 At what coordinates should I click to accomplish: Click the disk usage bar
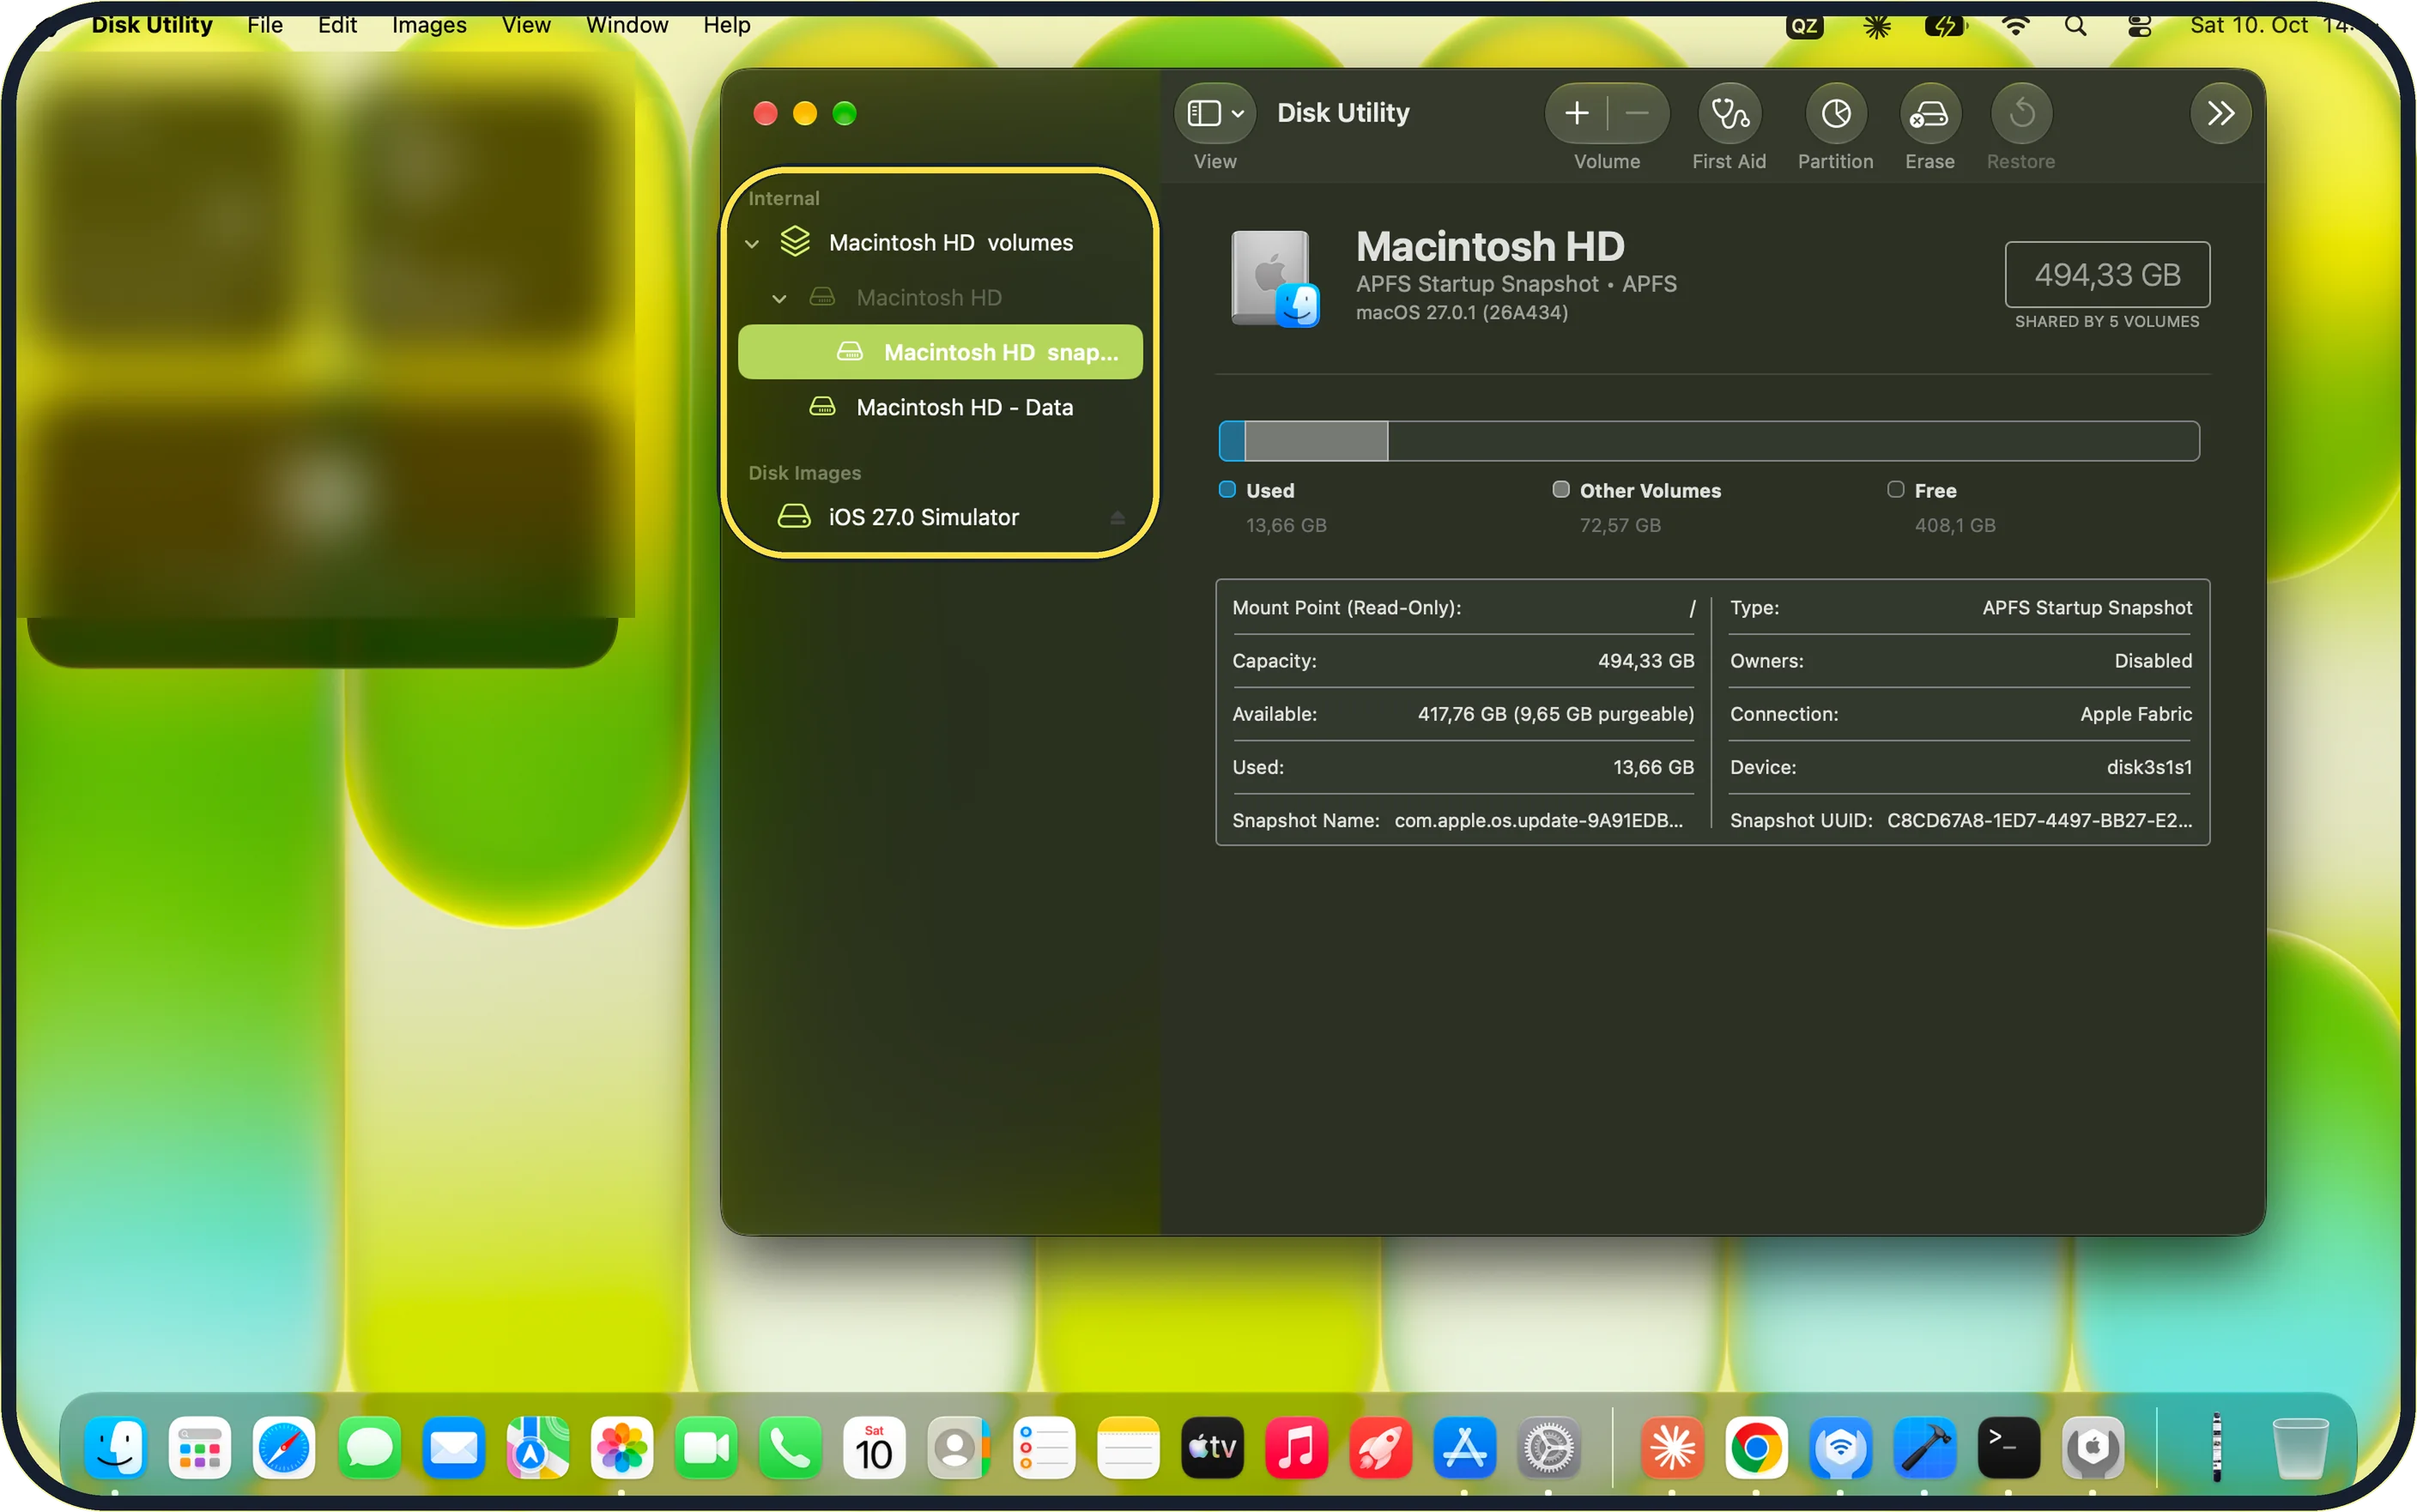1708,441
